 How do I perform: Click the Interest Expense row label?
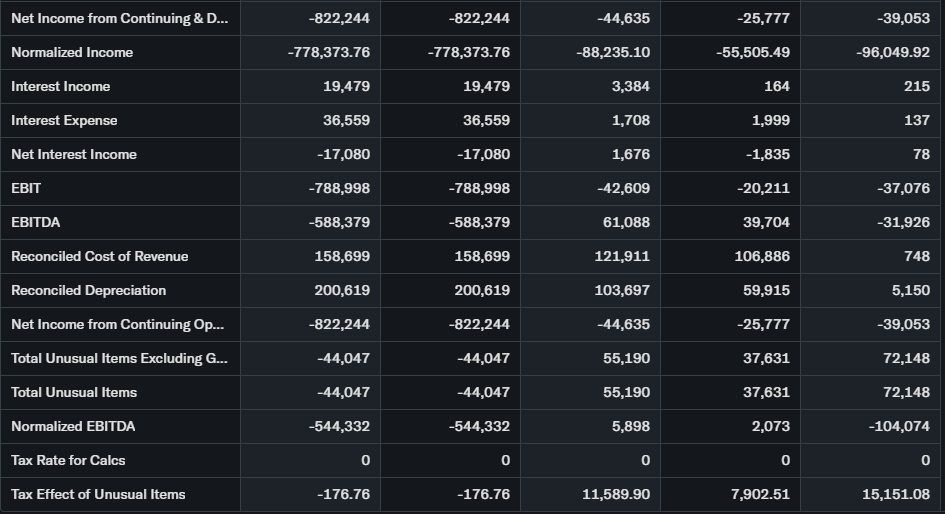64,120
